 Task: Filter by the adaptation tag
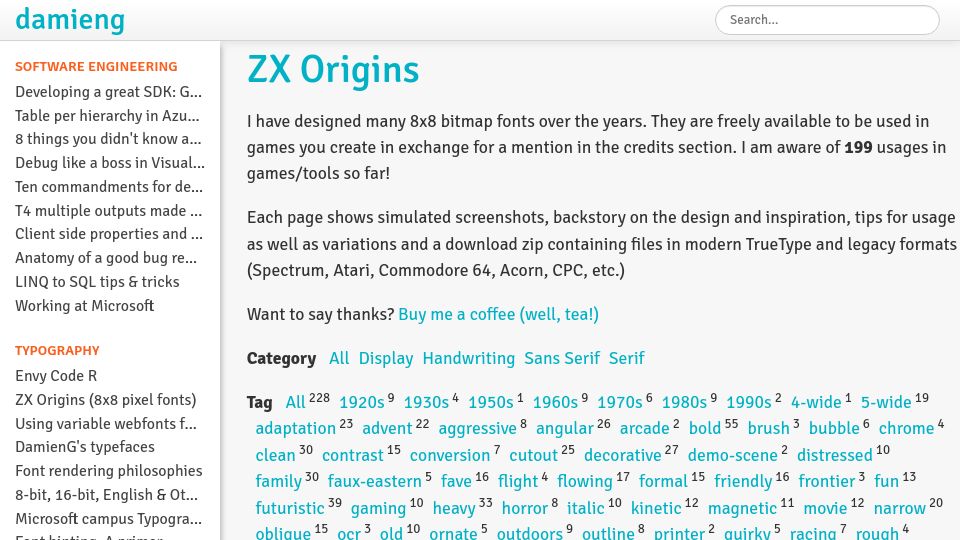pos(296,429)
